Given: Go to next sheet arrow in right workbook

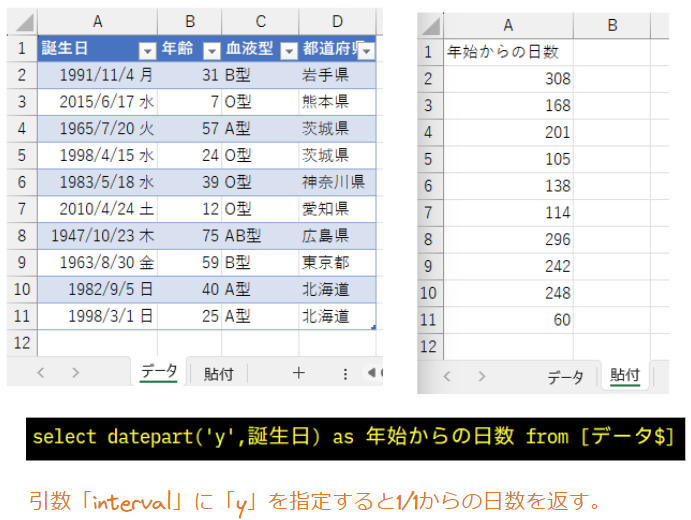Looking at the screenshot, I should coord(482,376).
